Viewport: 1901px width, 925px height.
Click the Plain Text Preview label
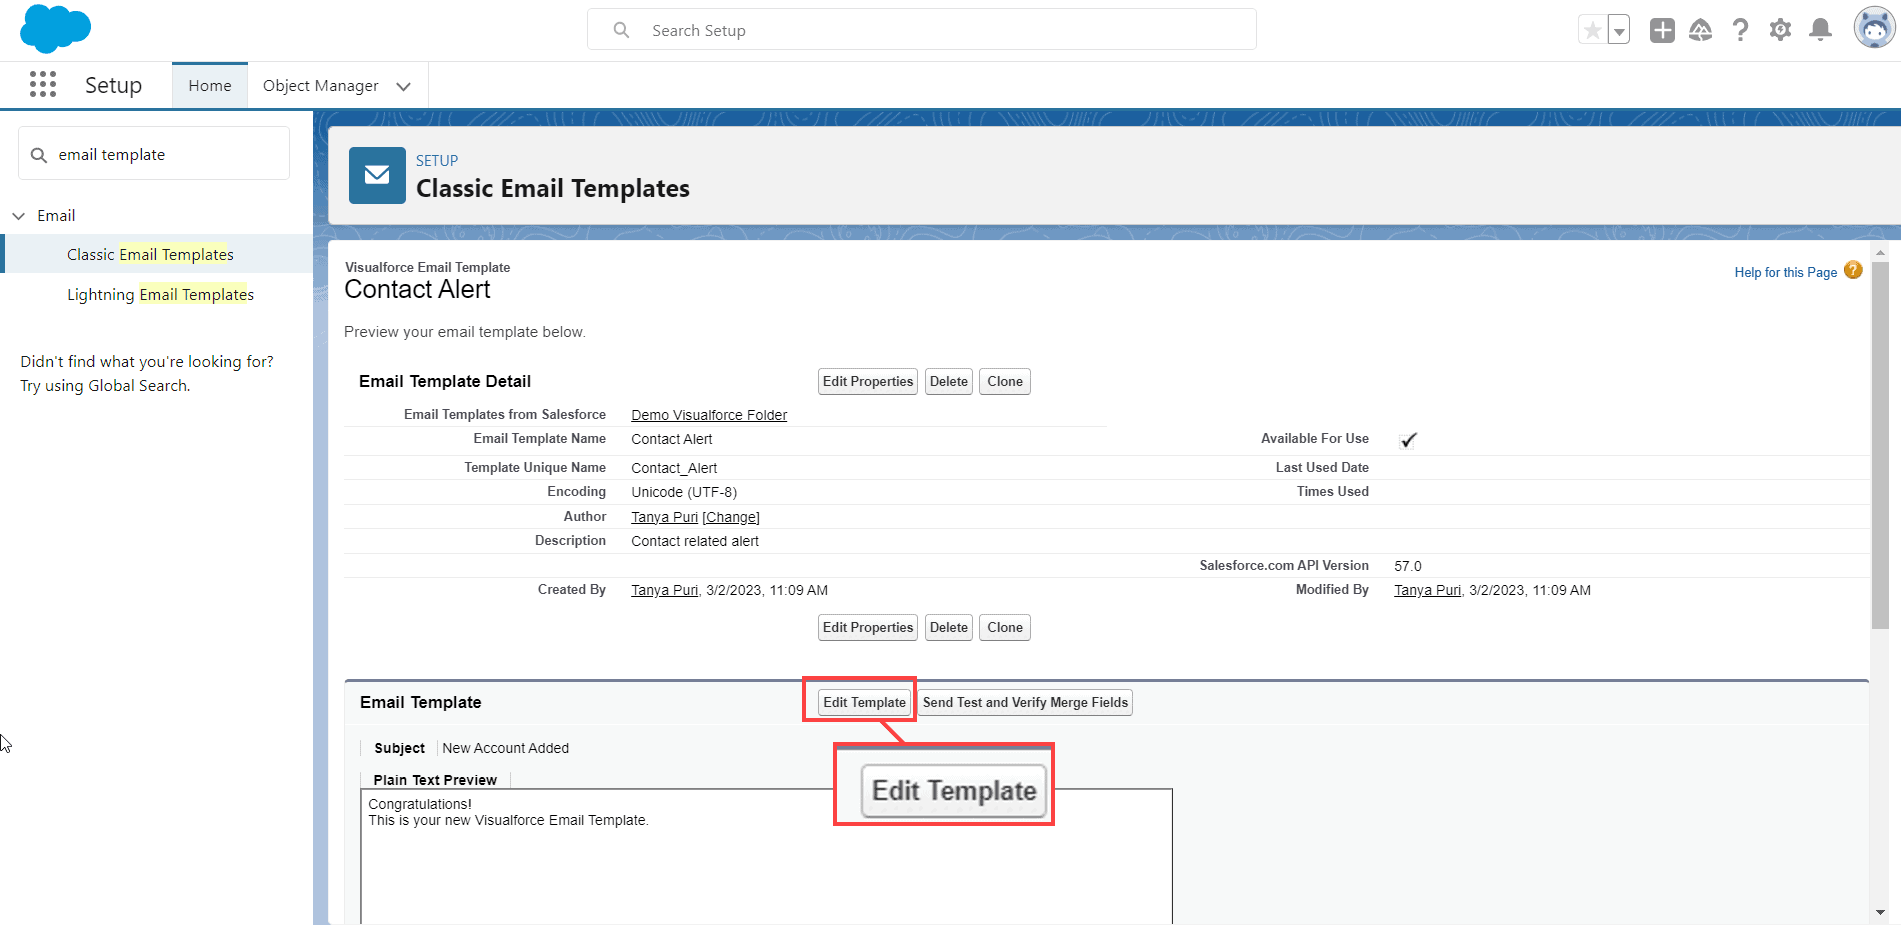(435, 780)
